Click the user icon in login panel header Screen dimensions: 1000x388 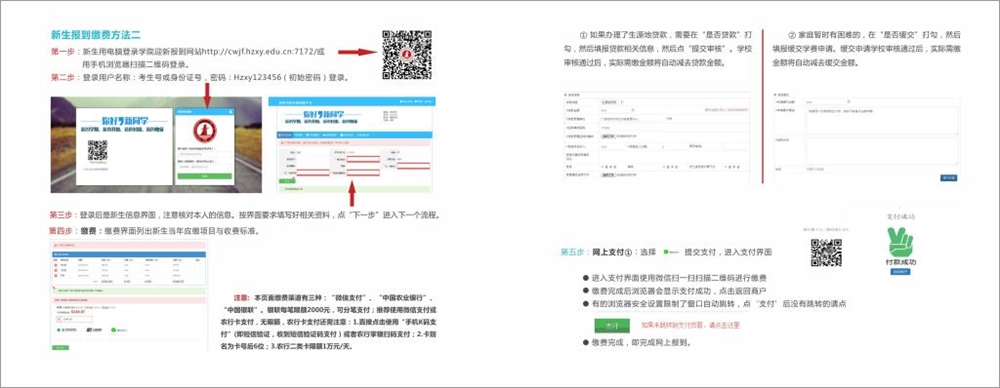pos(230,112)
